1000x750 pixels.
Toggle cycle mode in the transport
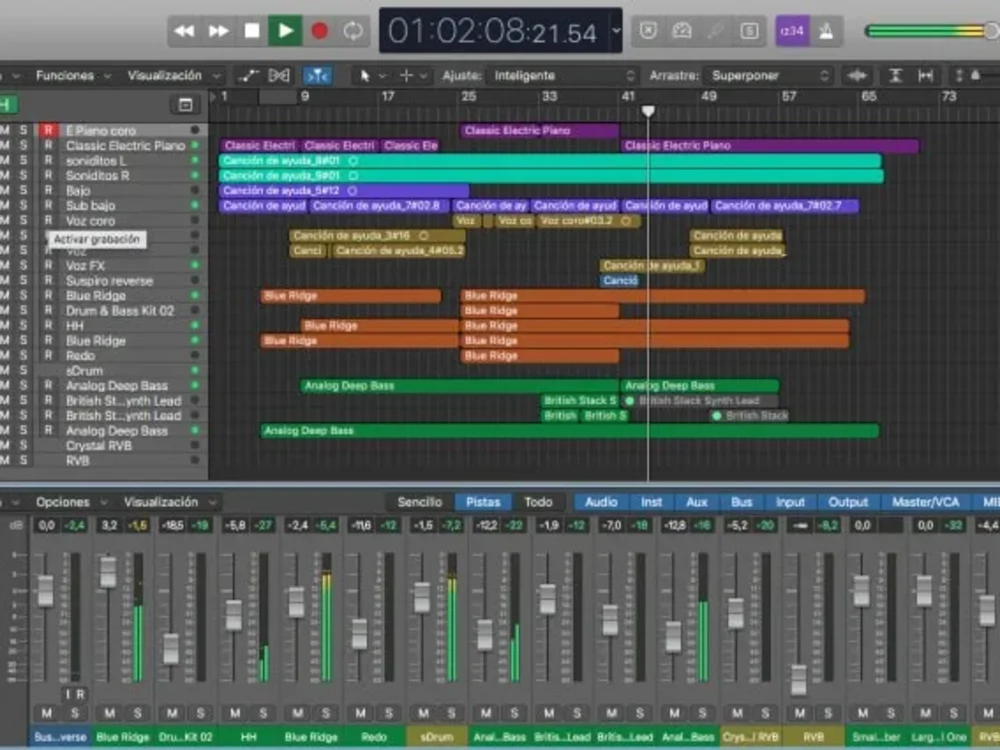(353, 31)
